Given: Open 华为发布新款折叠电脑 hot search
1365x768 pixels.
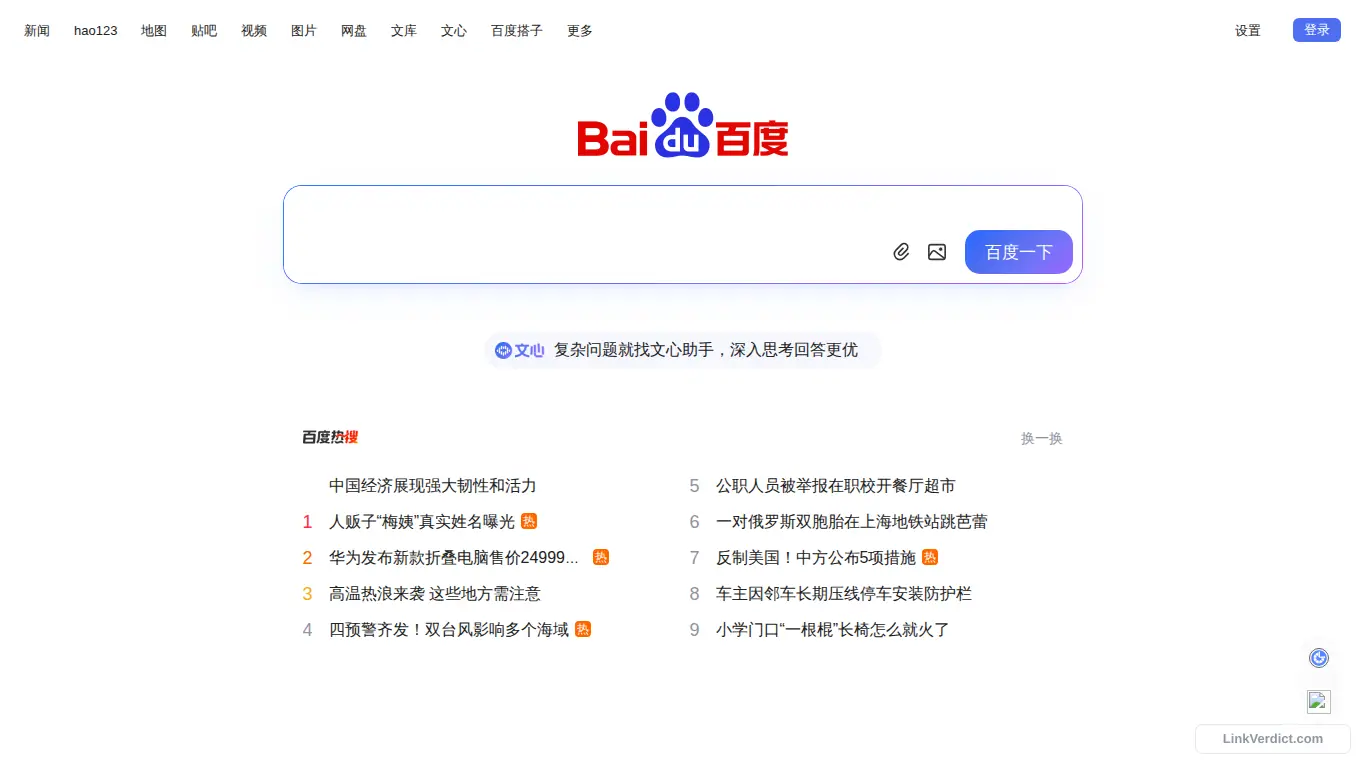Looking at the screenshot, I should pyautogui.click(x=454, y=558).
